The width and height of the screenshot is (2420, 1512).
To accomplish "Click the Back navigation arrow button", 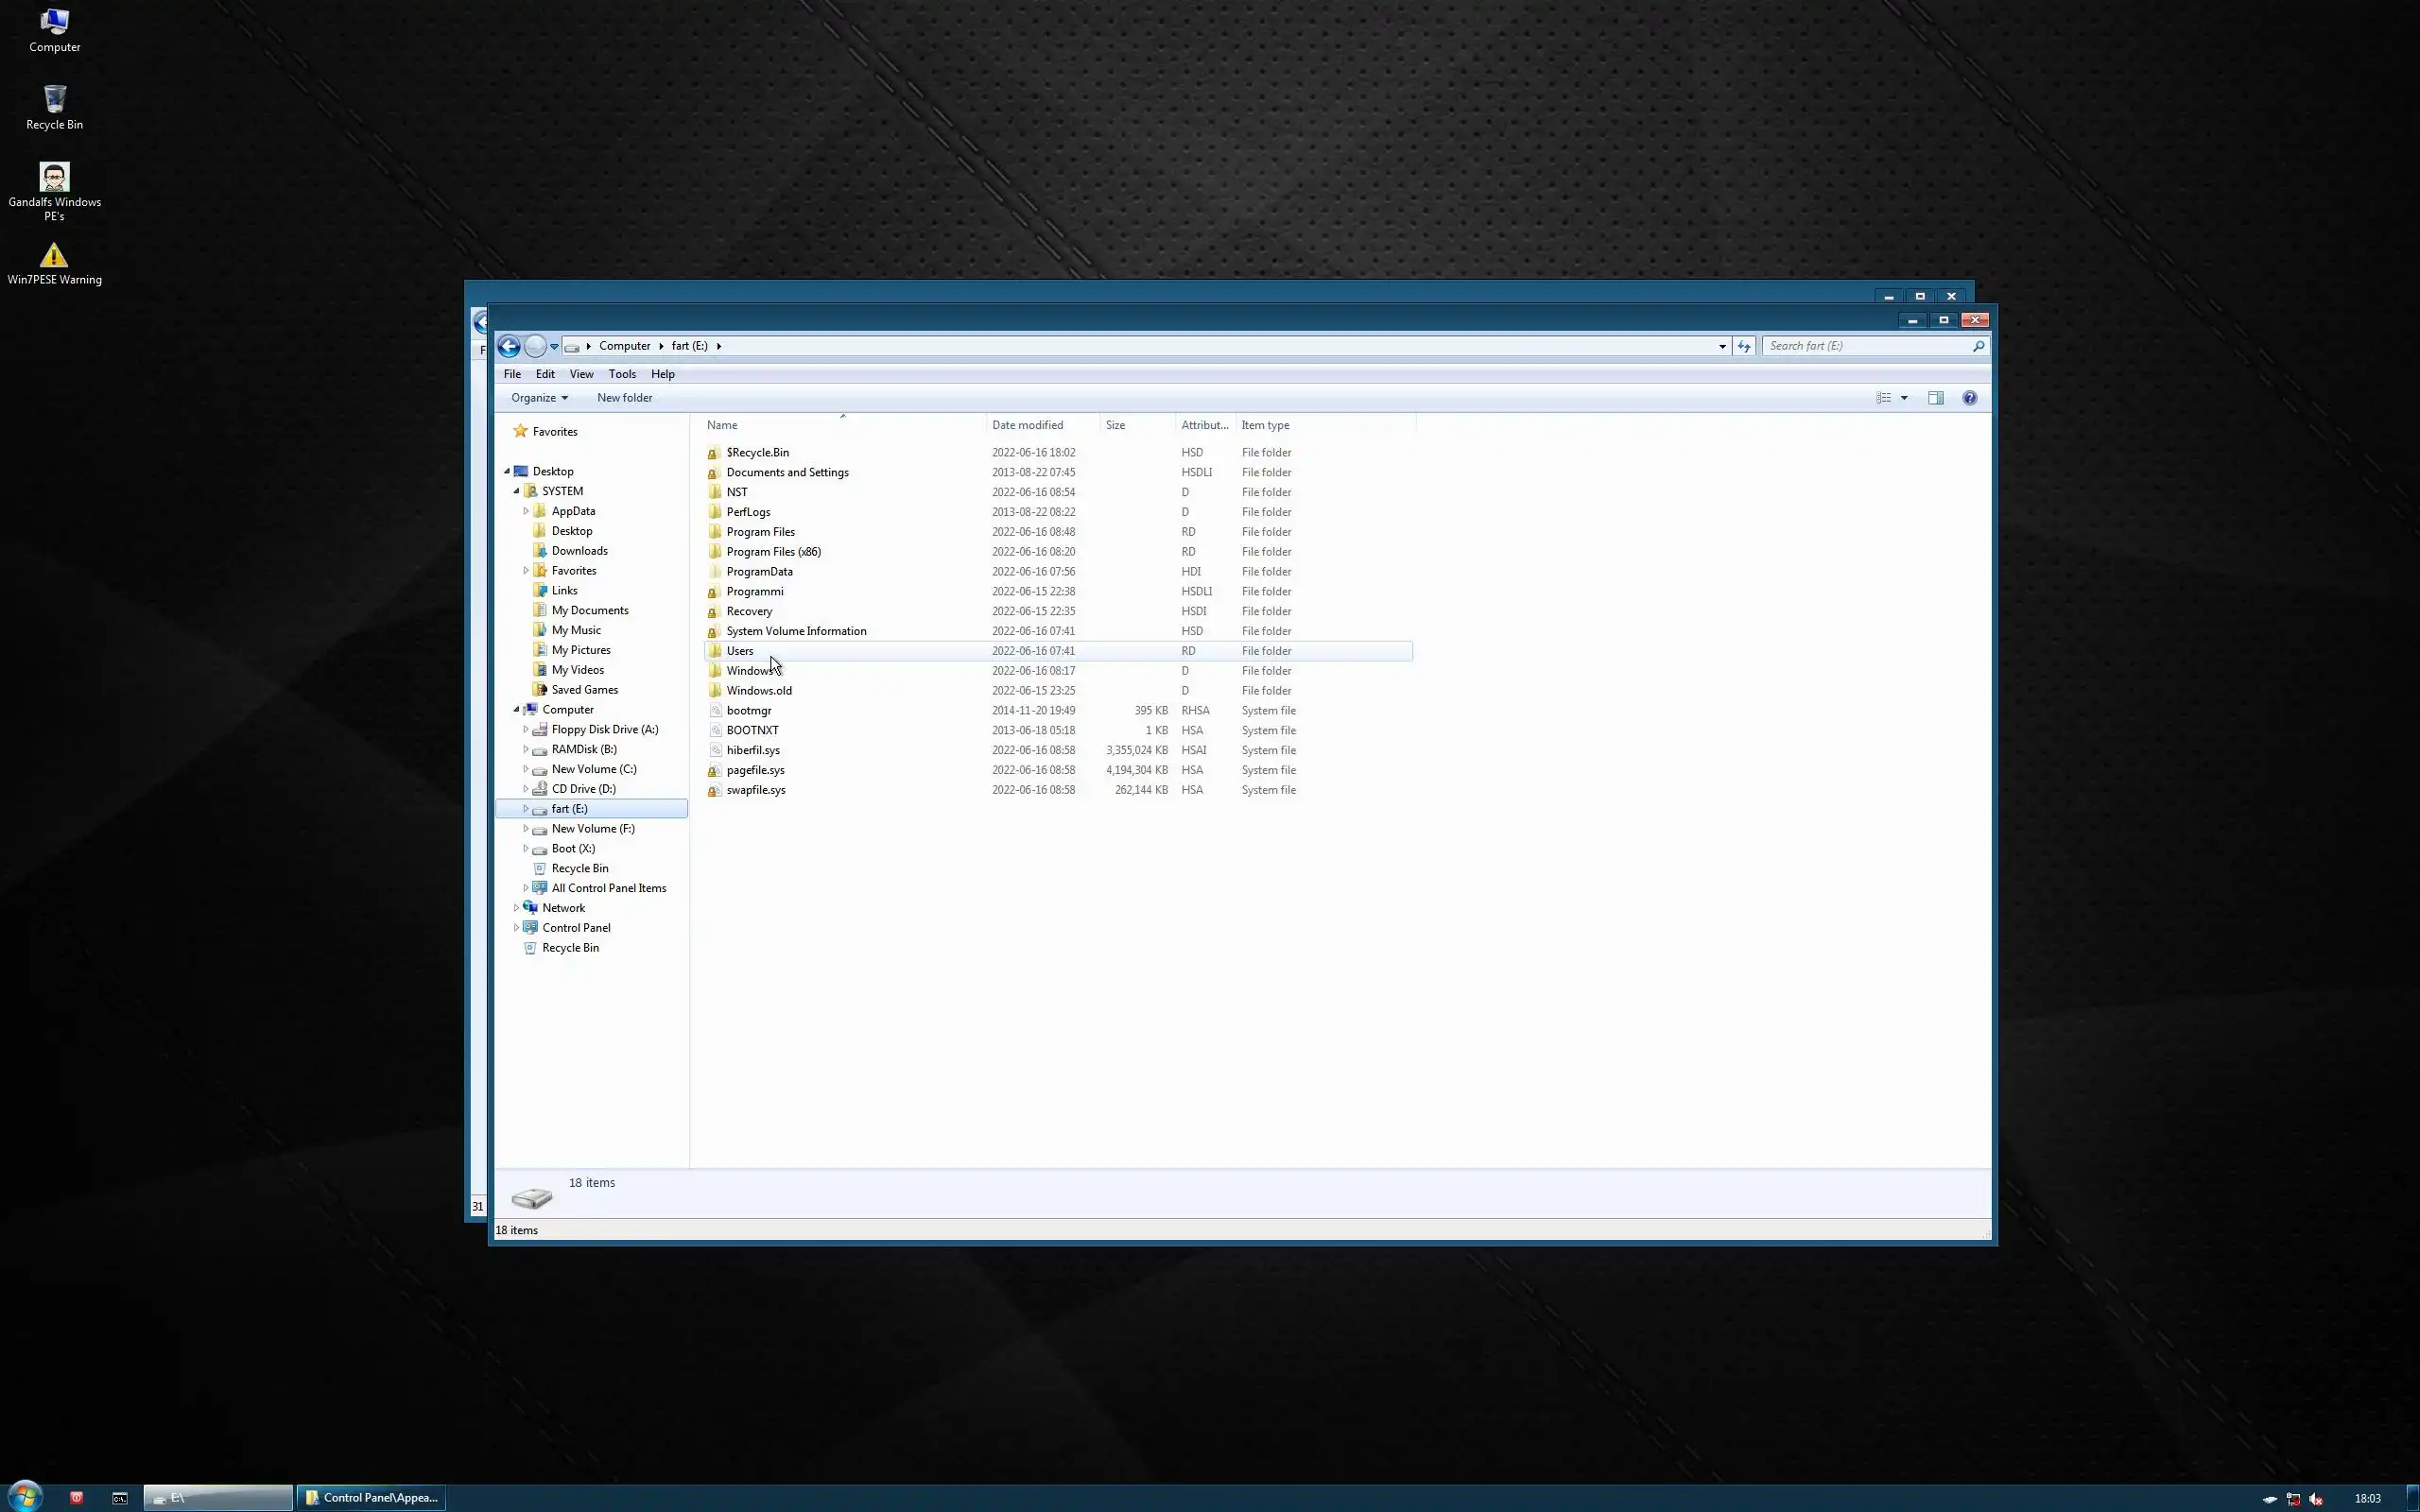I will tap(508, 346).
